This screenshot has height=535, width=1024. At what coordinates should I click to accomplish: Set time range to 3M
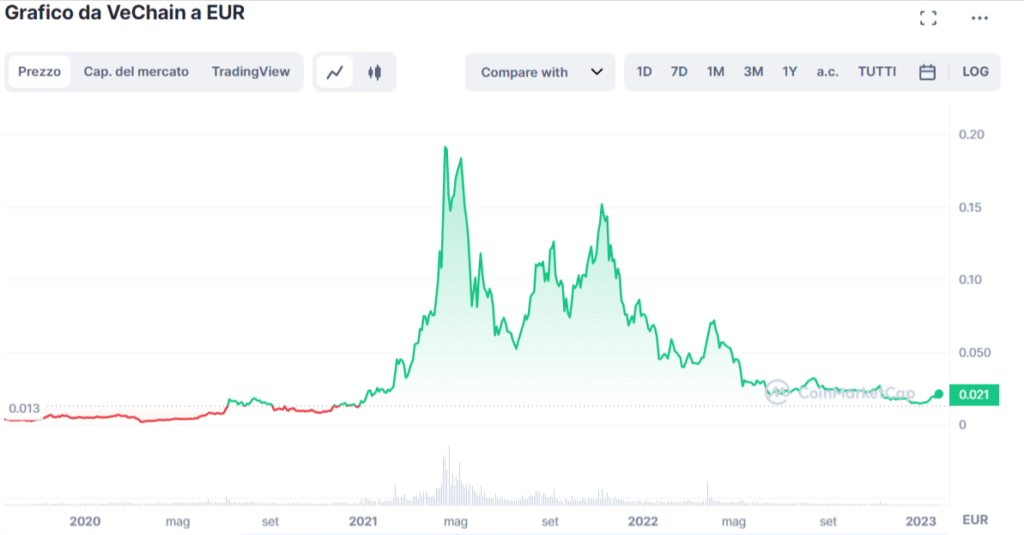pos(754,72)
